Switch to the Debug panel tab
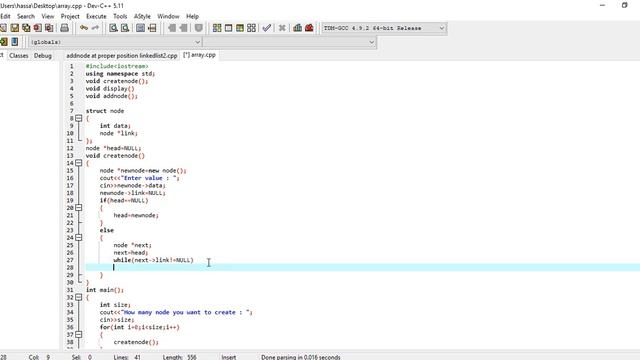640x360 pixels. pos(43,56)
